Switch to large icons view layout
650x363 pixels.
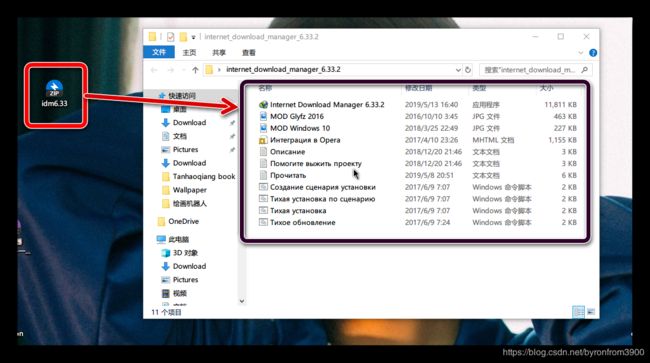(x=591, y=312)
